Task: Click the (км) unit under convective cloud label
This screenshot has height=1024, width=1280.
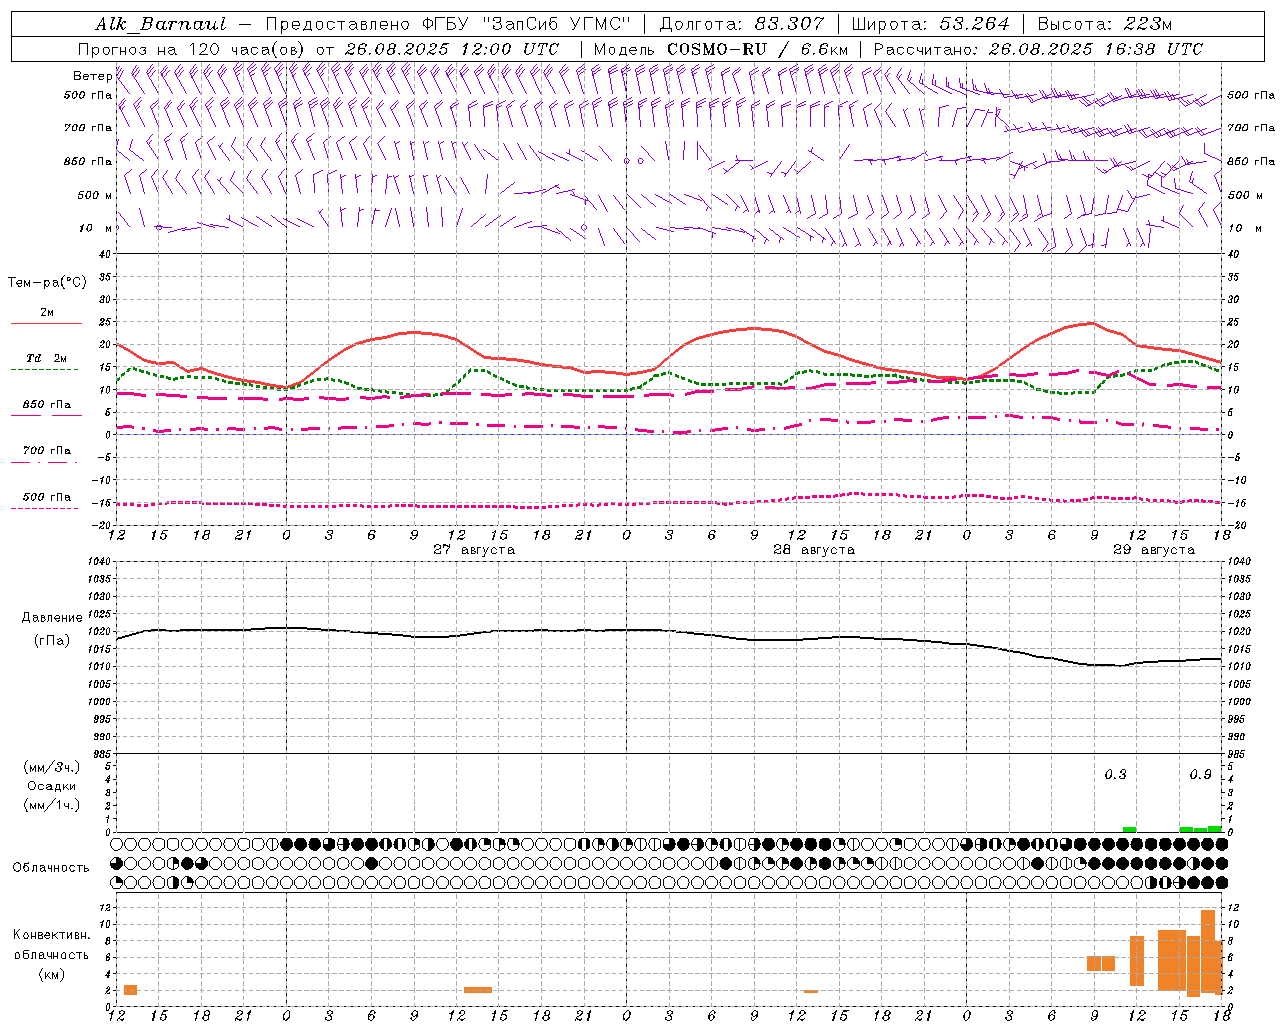Action: [x=51, y=974]
